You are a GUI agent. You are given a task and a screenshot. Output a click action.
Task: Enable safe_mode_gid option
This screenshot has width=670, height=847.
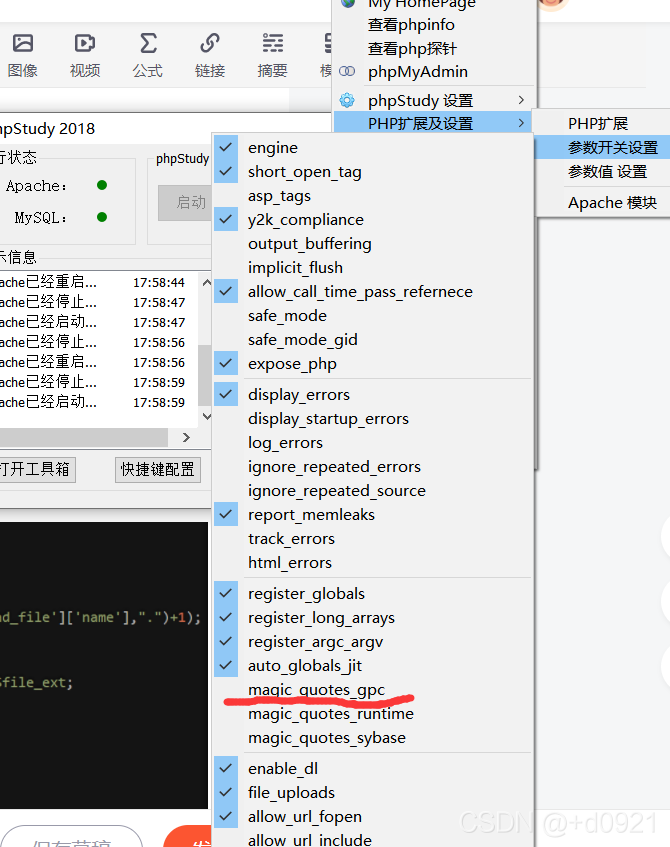pyautogui.click(x=373, y=340)
